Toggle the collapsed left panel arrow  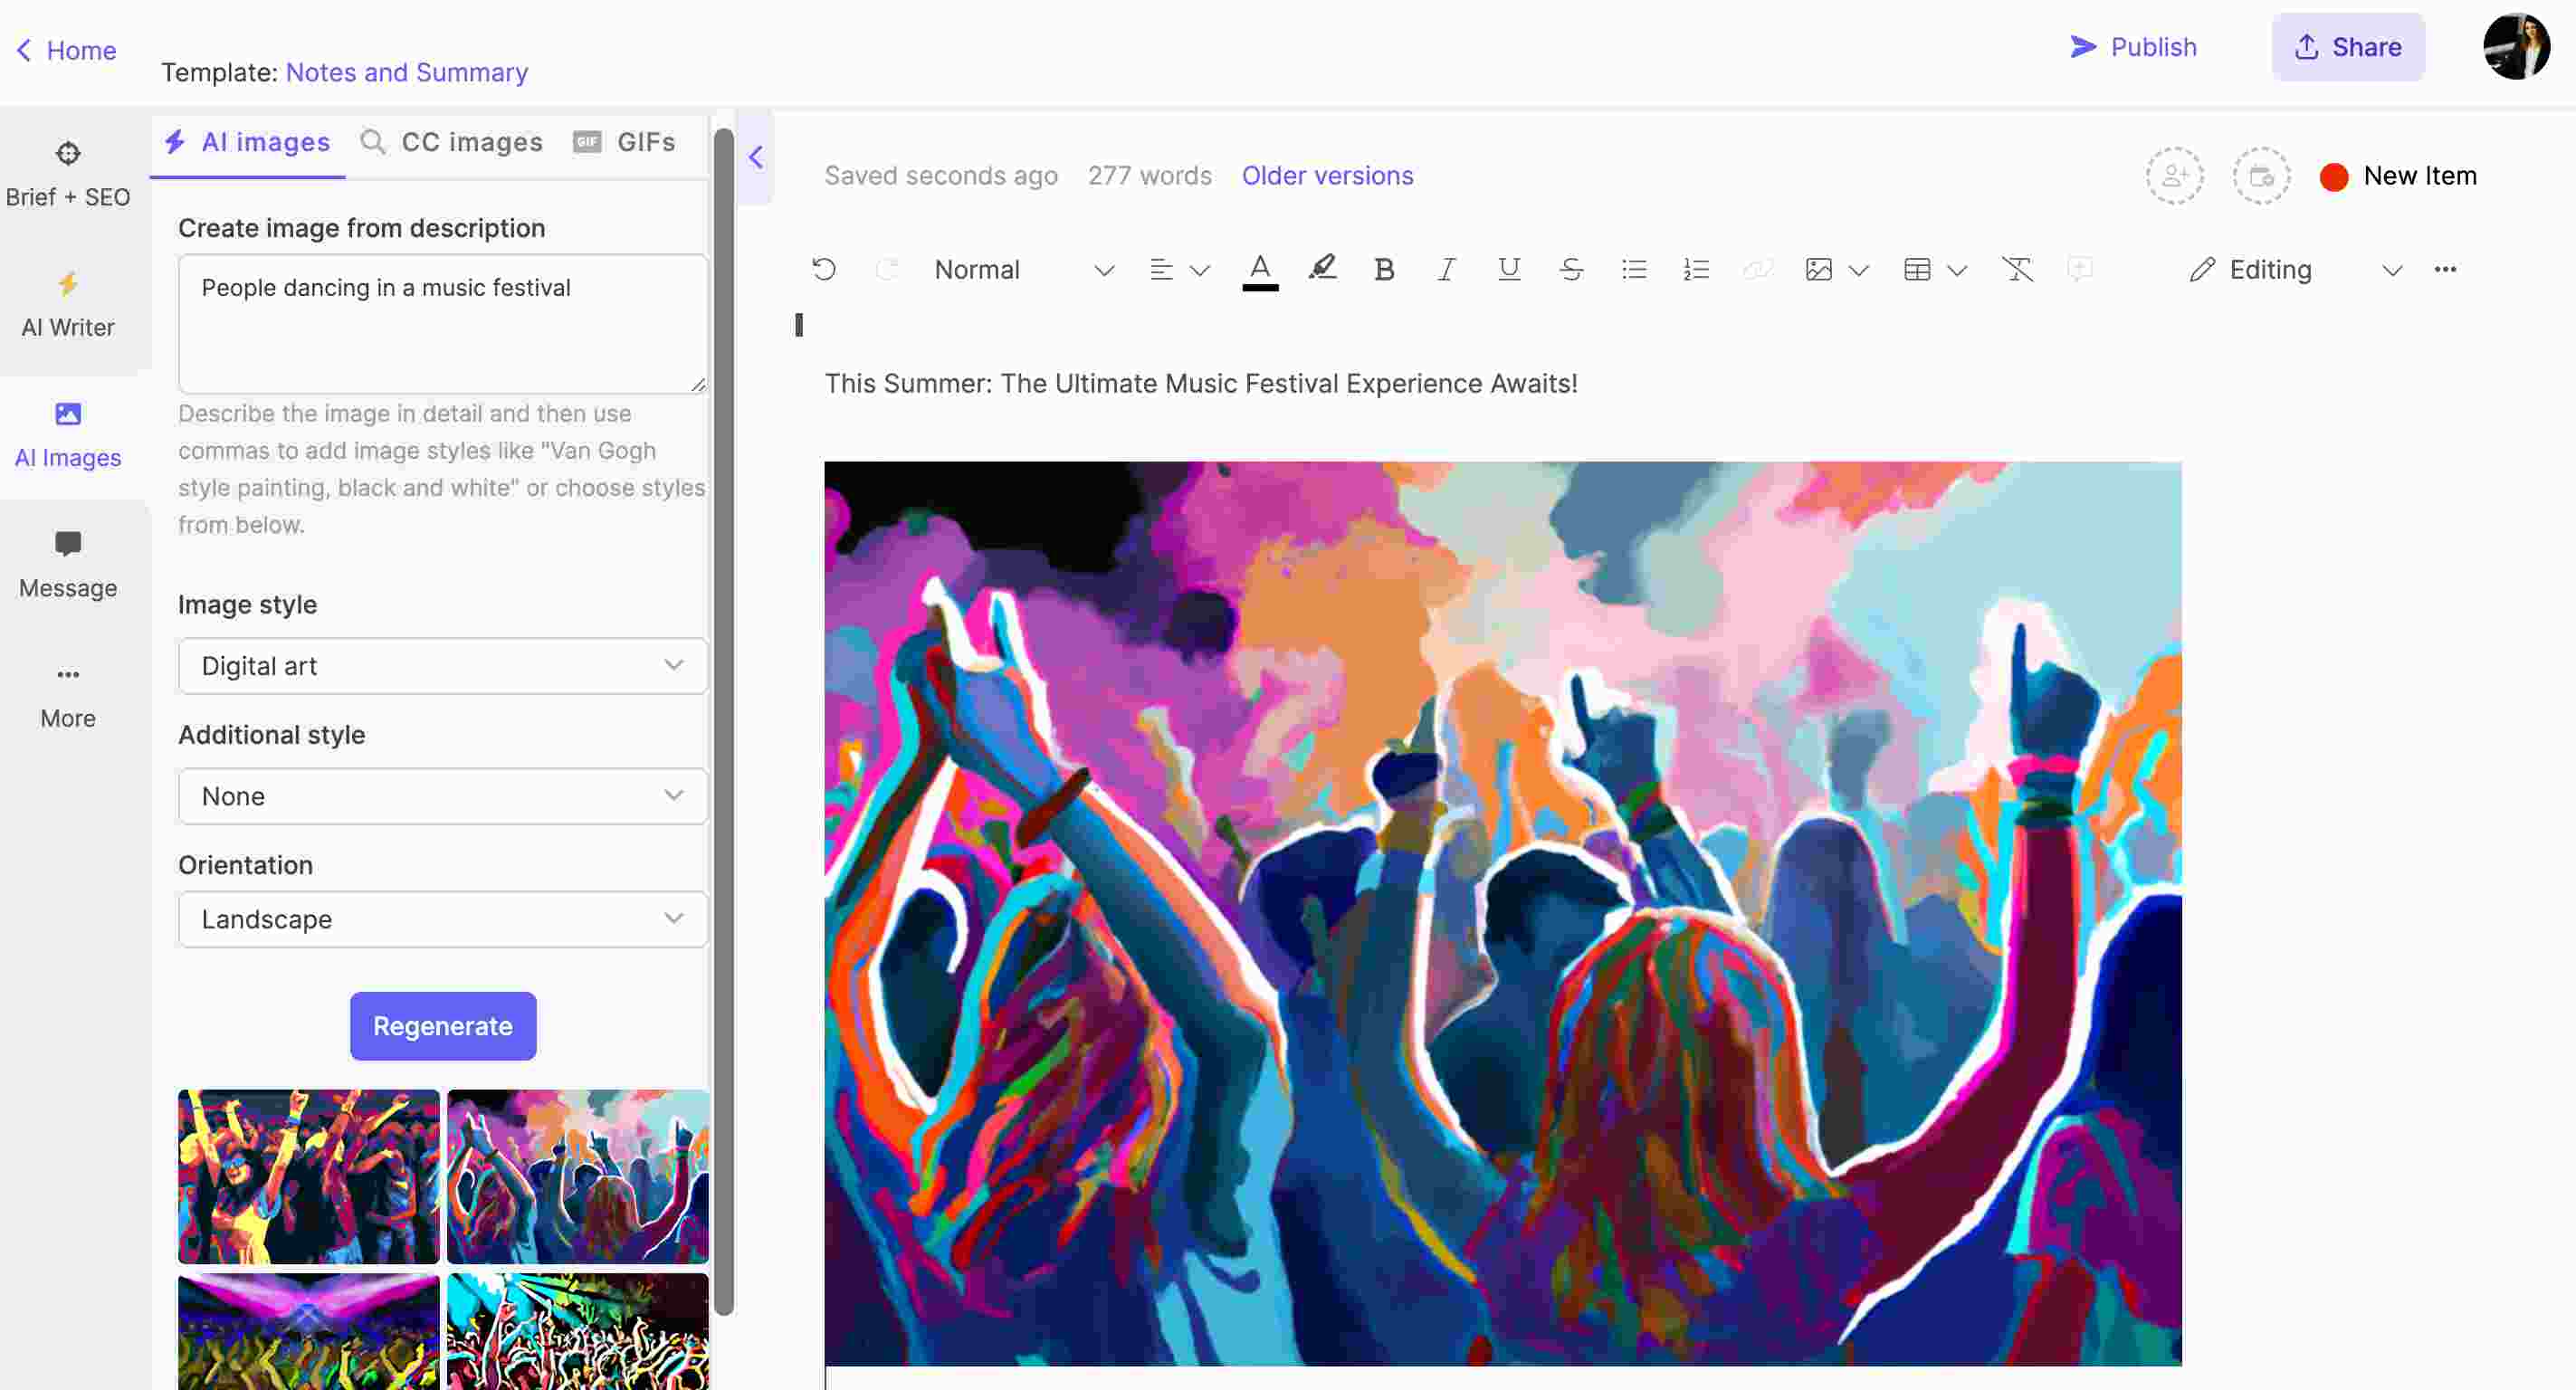(x=755, y=157)
